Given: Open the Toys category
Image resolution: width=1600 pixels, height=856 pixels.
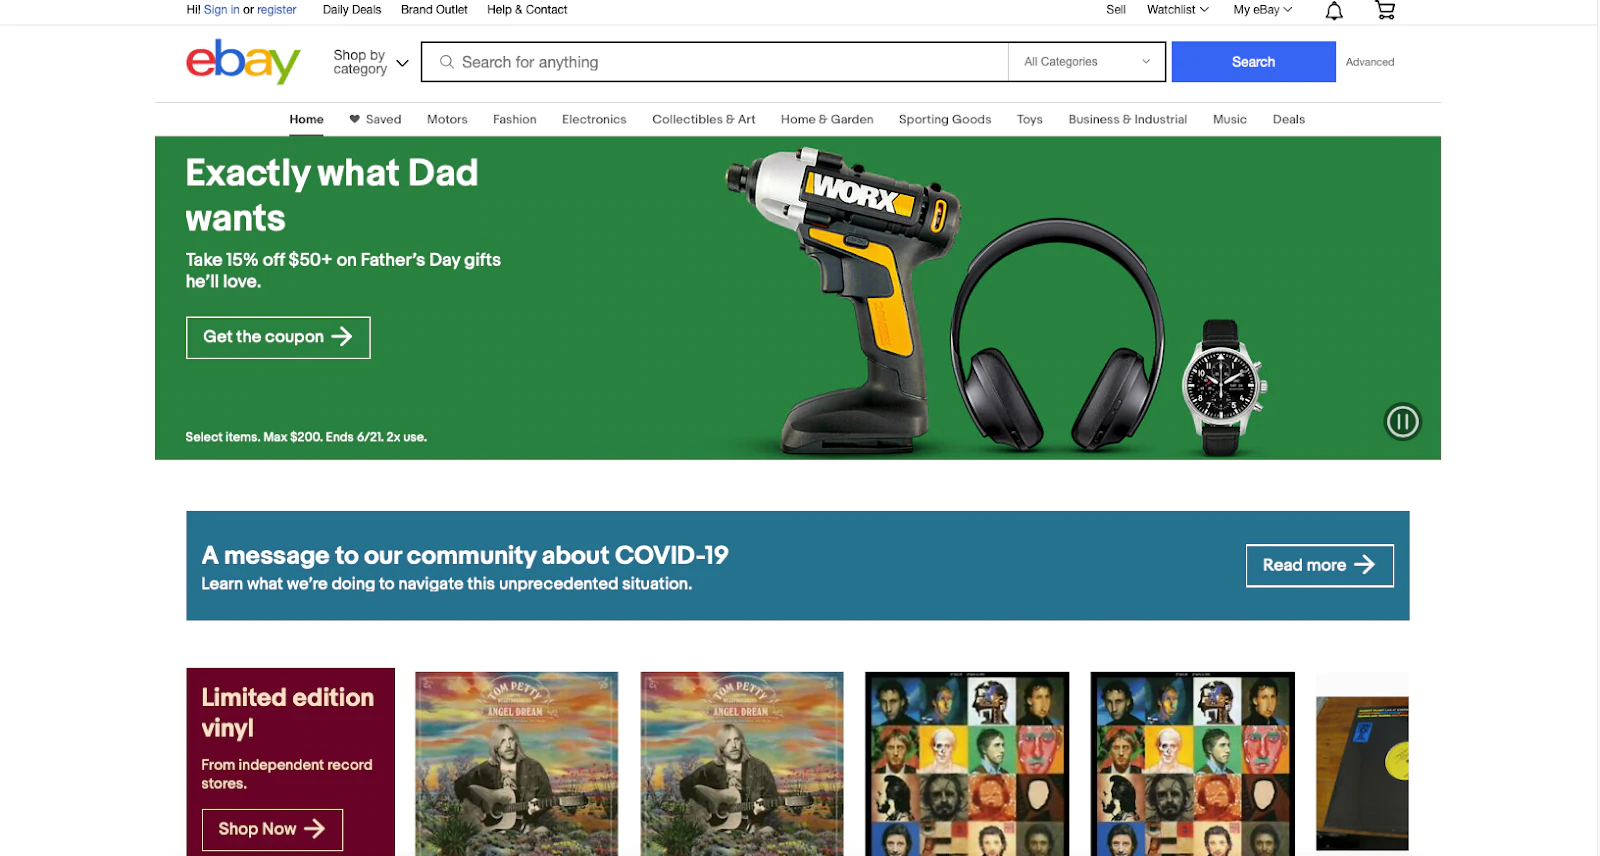Looking at the screenshot, I should click(1030, 119).
